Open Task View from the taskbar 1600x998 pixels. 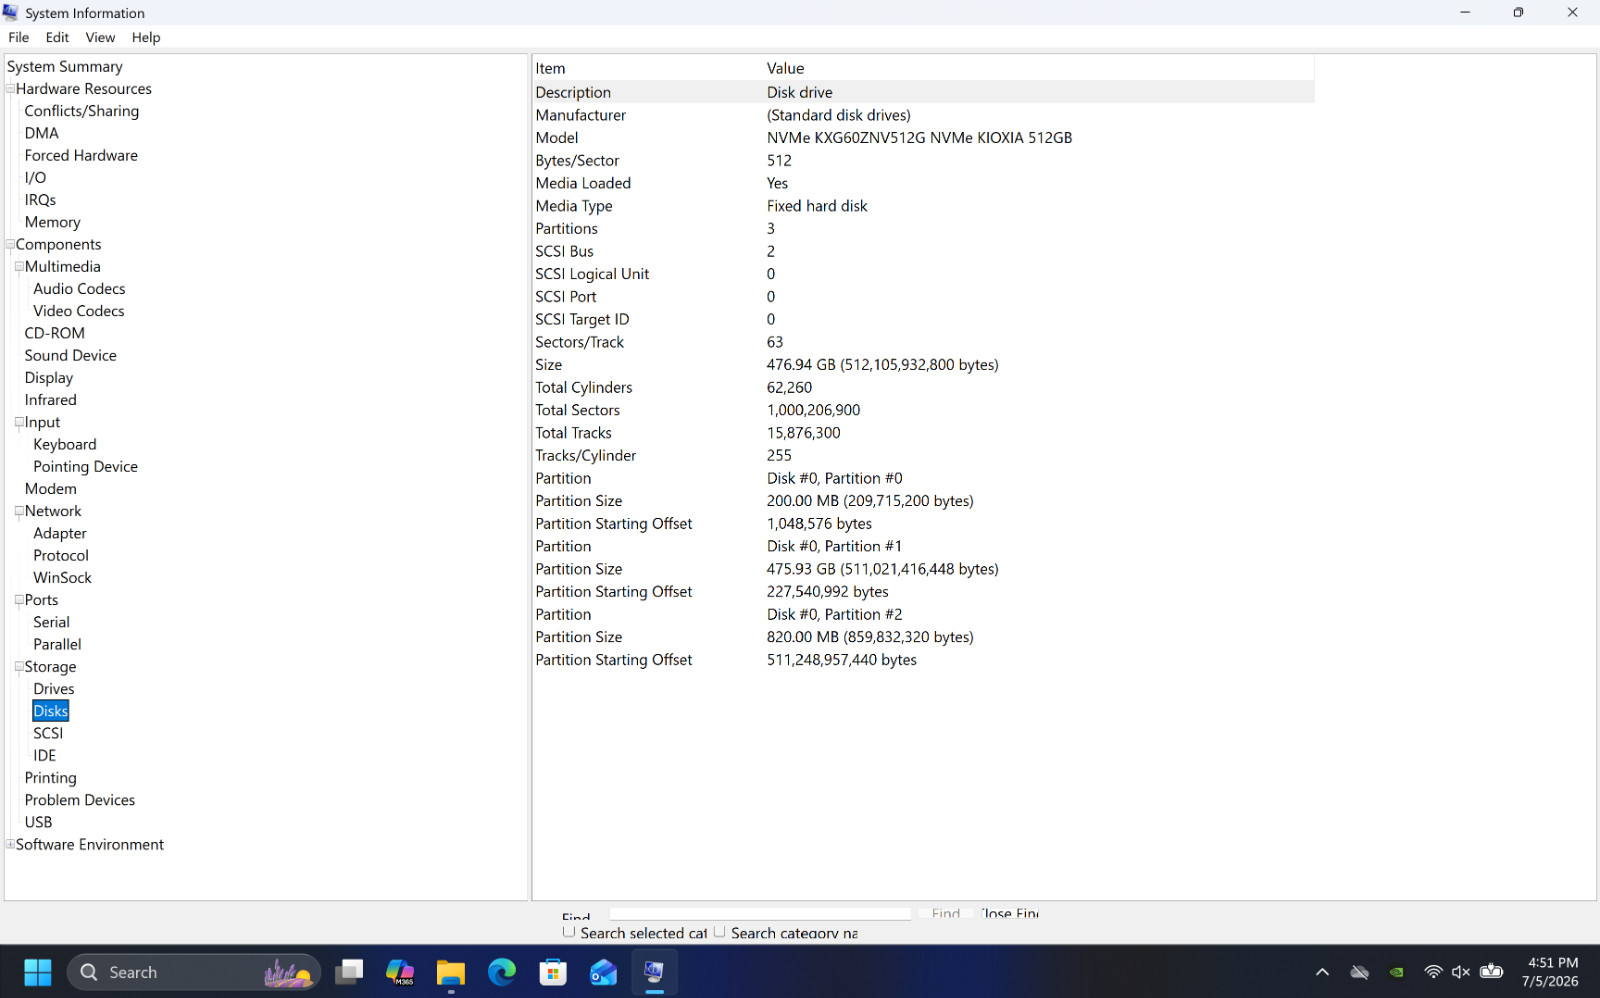point(349,972)
